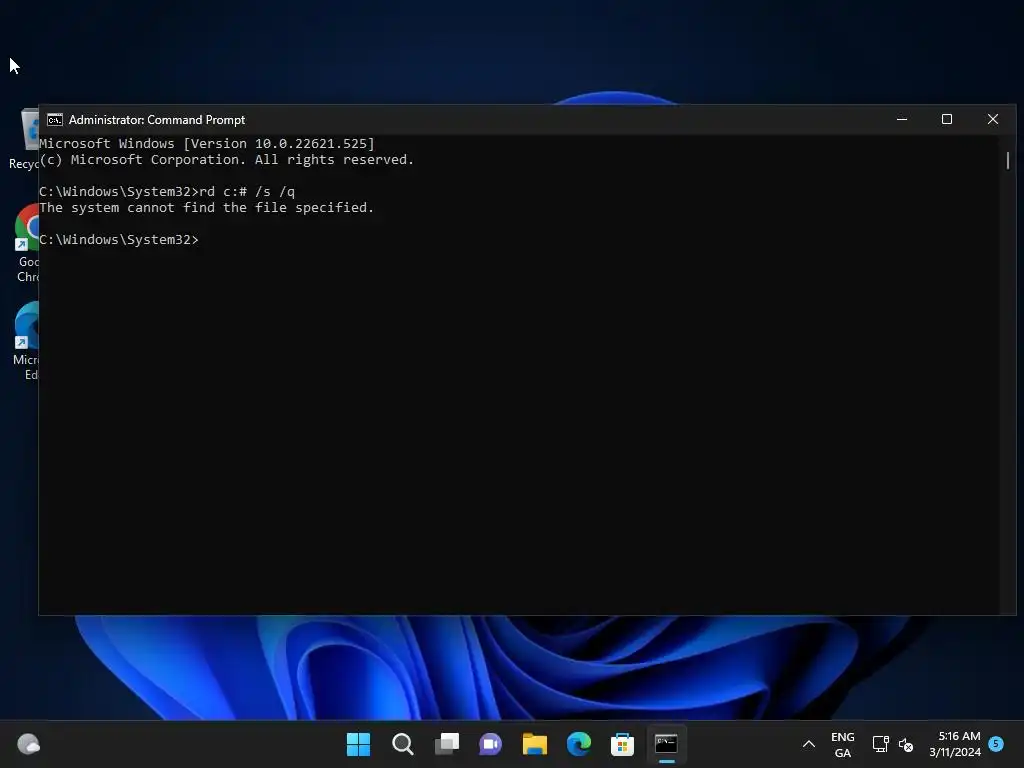The width and height of the screenshot is (1024, 768).
Task: Click '(c) Microsoft Corporation. All rights reserved.' line
Action: click(227, 160)
